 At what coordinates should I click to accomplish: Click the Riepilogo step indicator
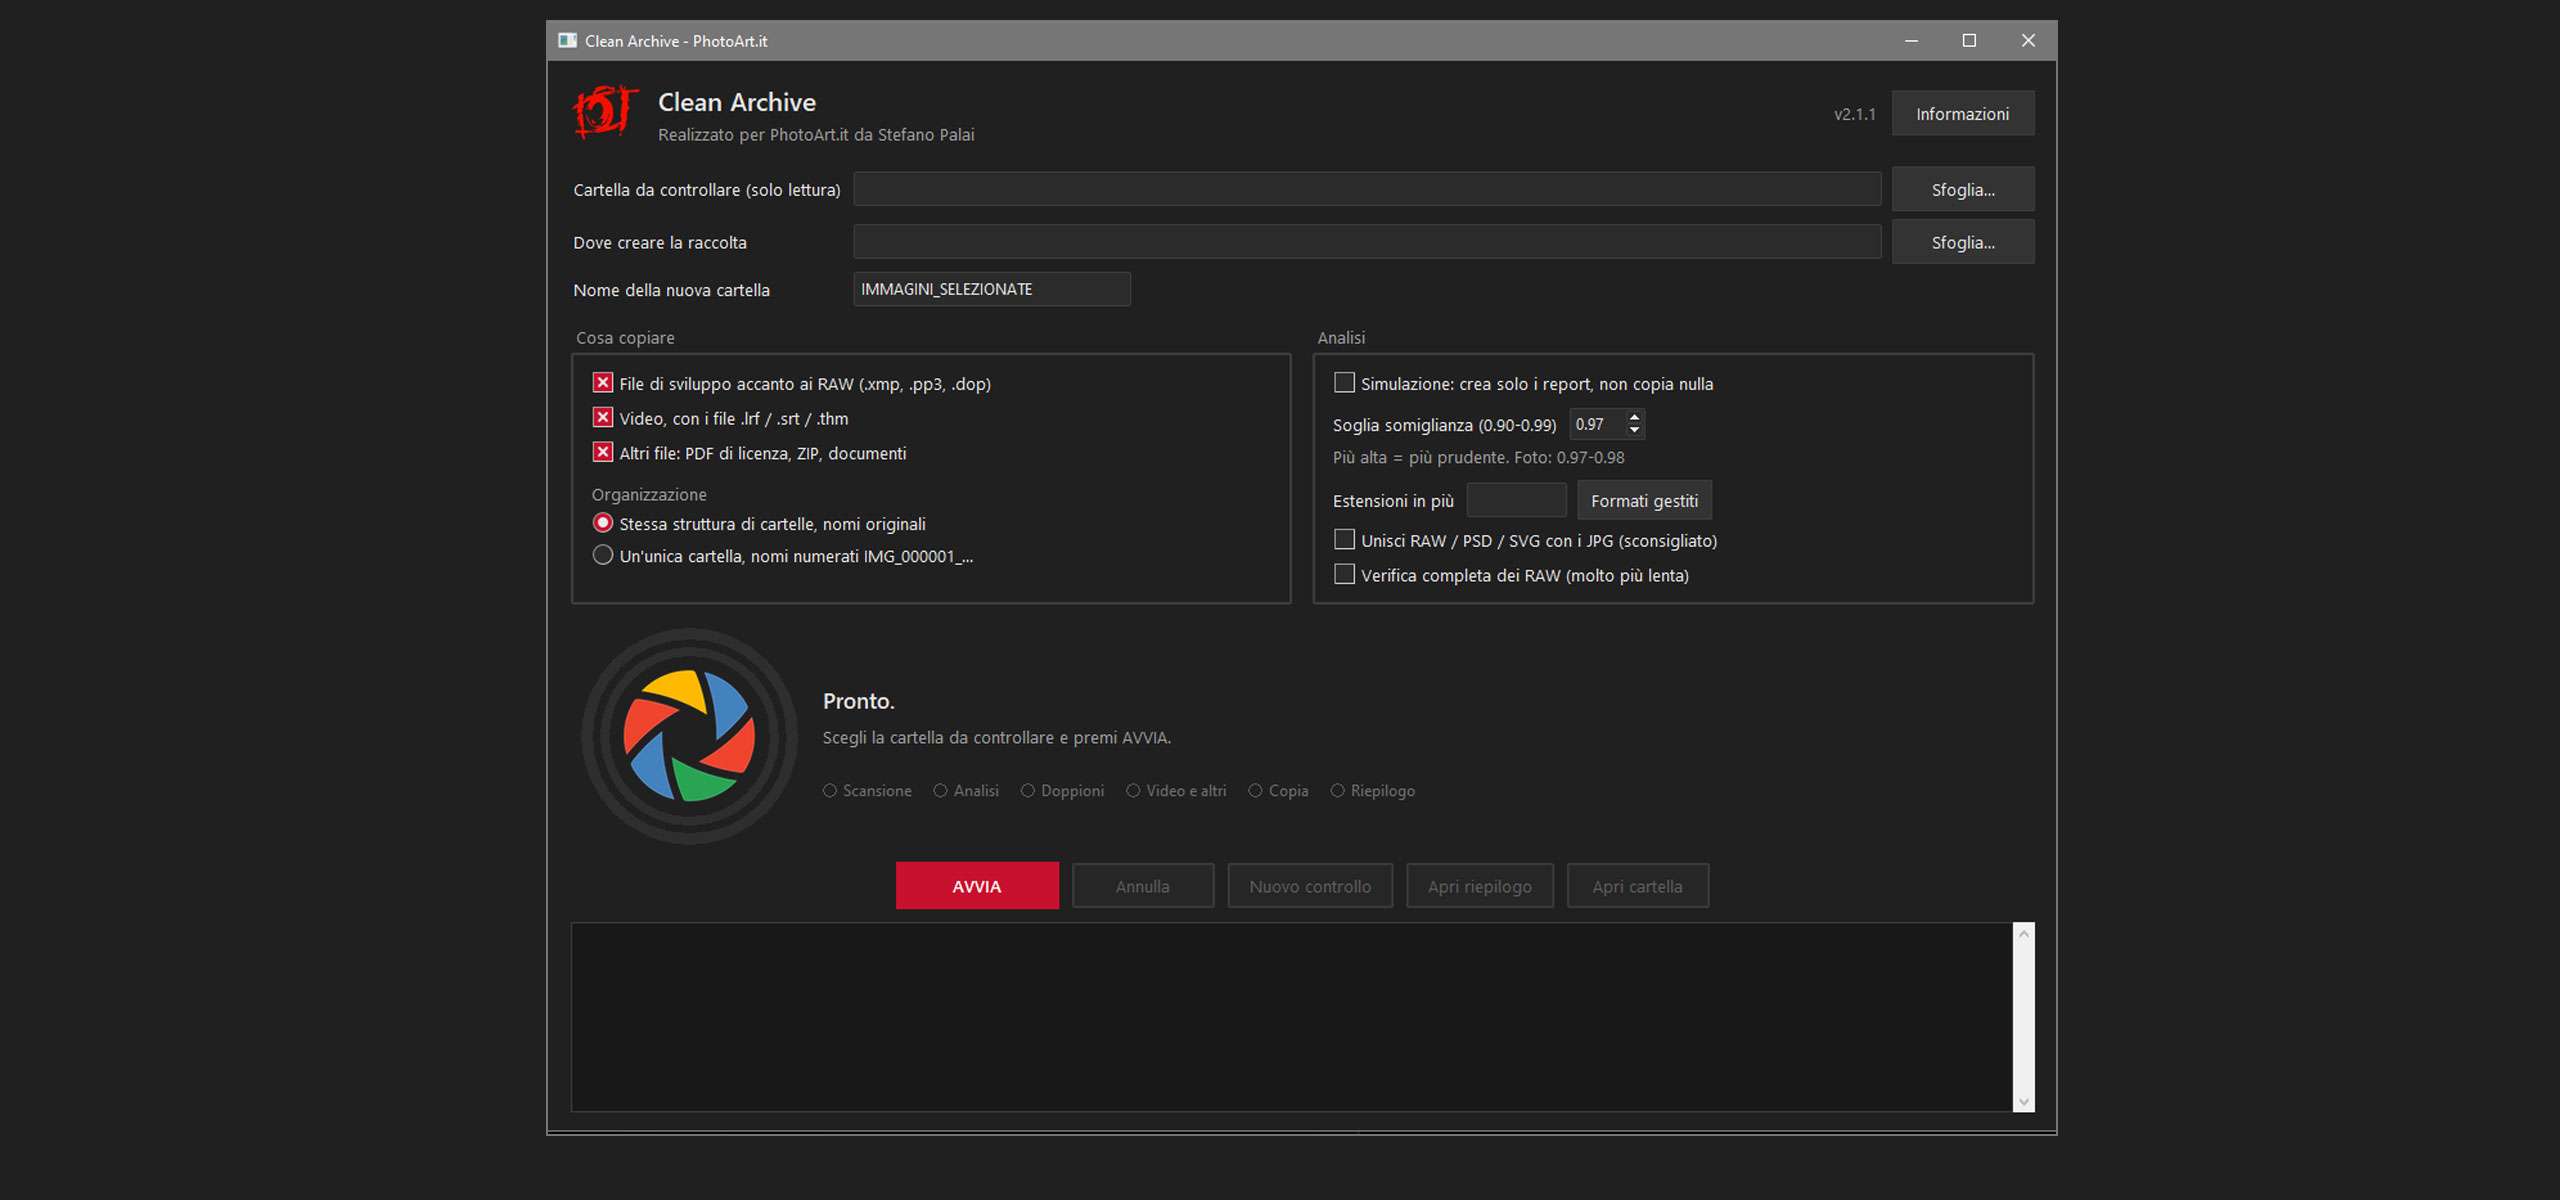tap(1372, 791)
